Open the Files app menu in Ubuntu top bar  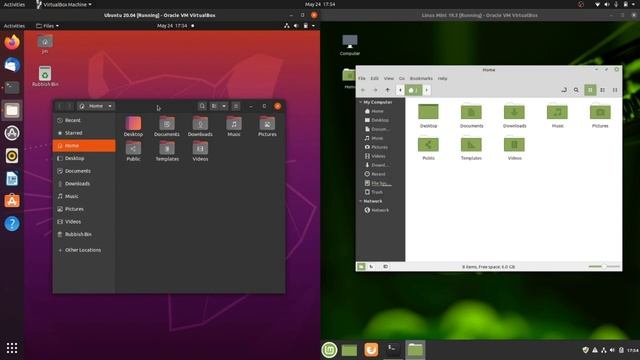pos(47,26)
